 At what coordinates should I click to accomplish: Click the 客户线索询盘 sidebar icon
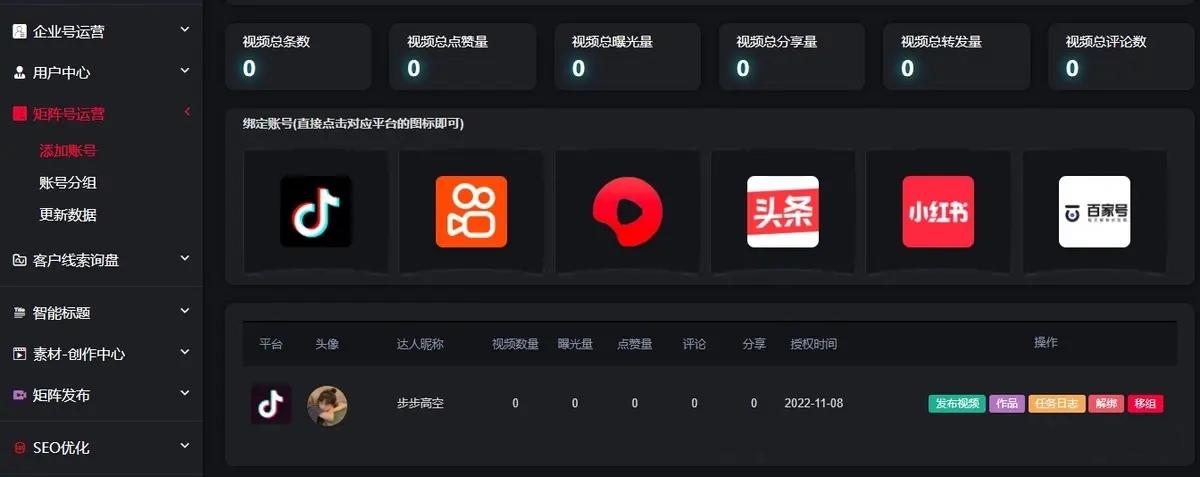coord(19,260)
